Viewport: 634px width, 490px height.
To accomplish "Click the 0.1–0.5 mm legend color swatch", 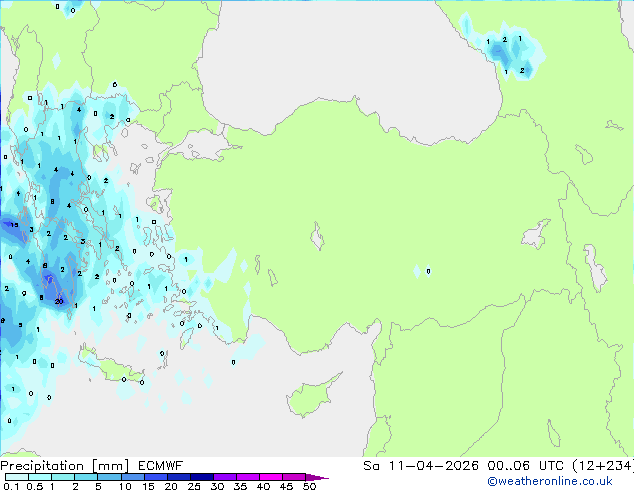I will click(17, 477).
